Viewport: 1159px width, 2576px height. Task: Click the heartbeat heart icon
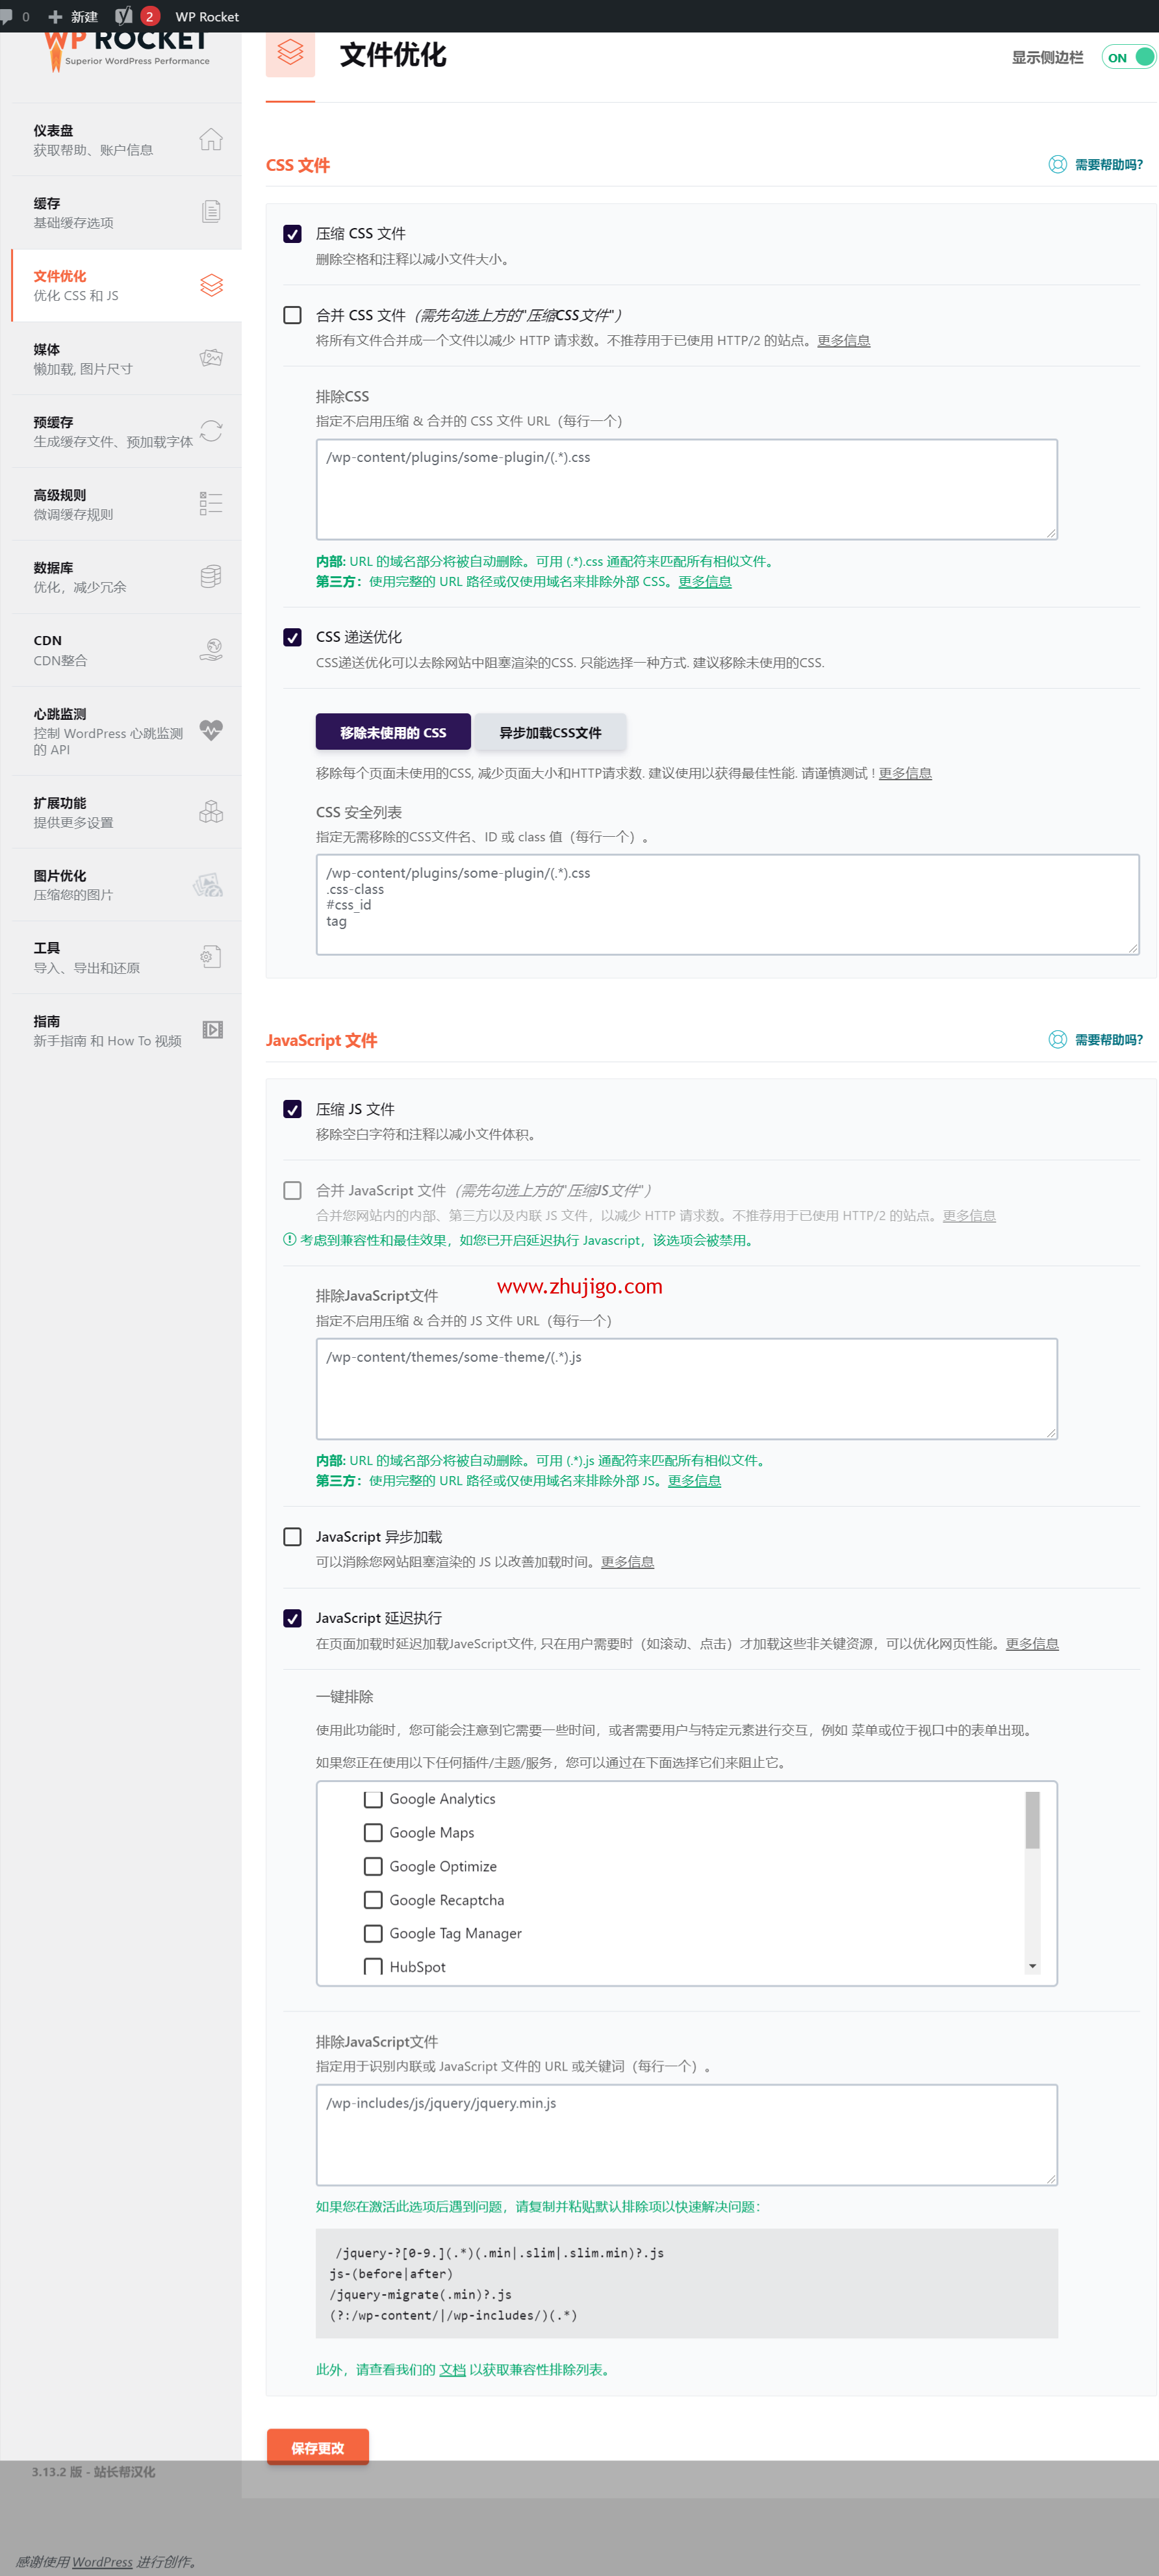click(x=210, y=730)
